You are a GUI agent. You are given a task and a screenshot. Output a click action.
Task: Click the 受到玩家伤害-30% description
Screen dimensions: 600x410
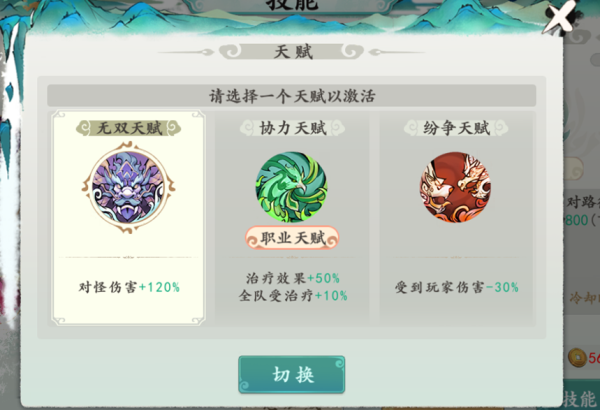coord(457,287)
